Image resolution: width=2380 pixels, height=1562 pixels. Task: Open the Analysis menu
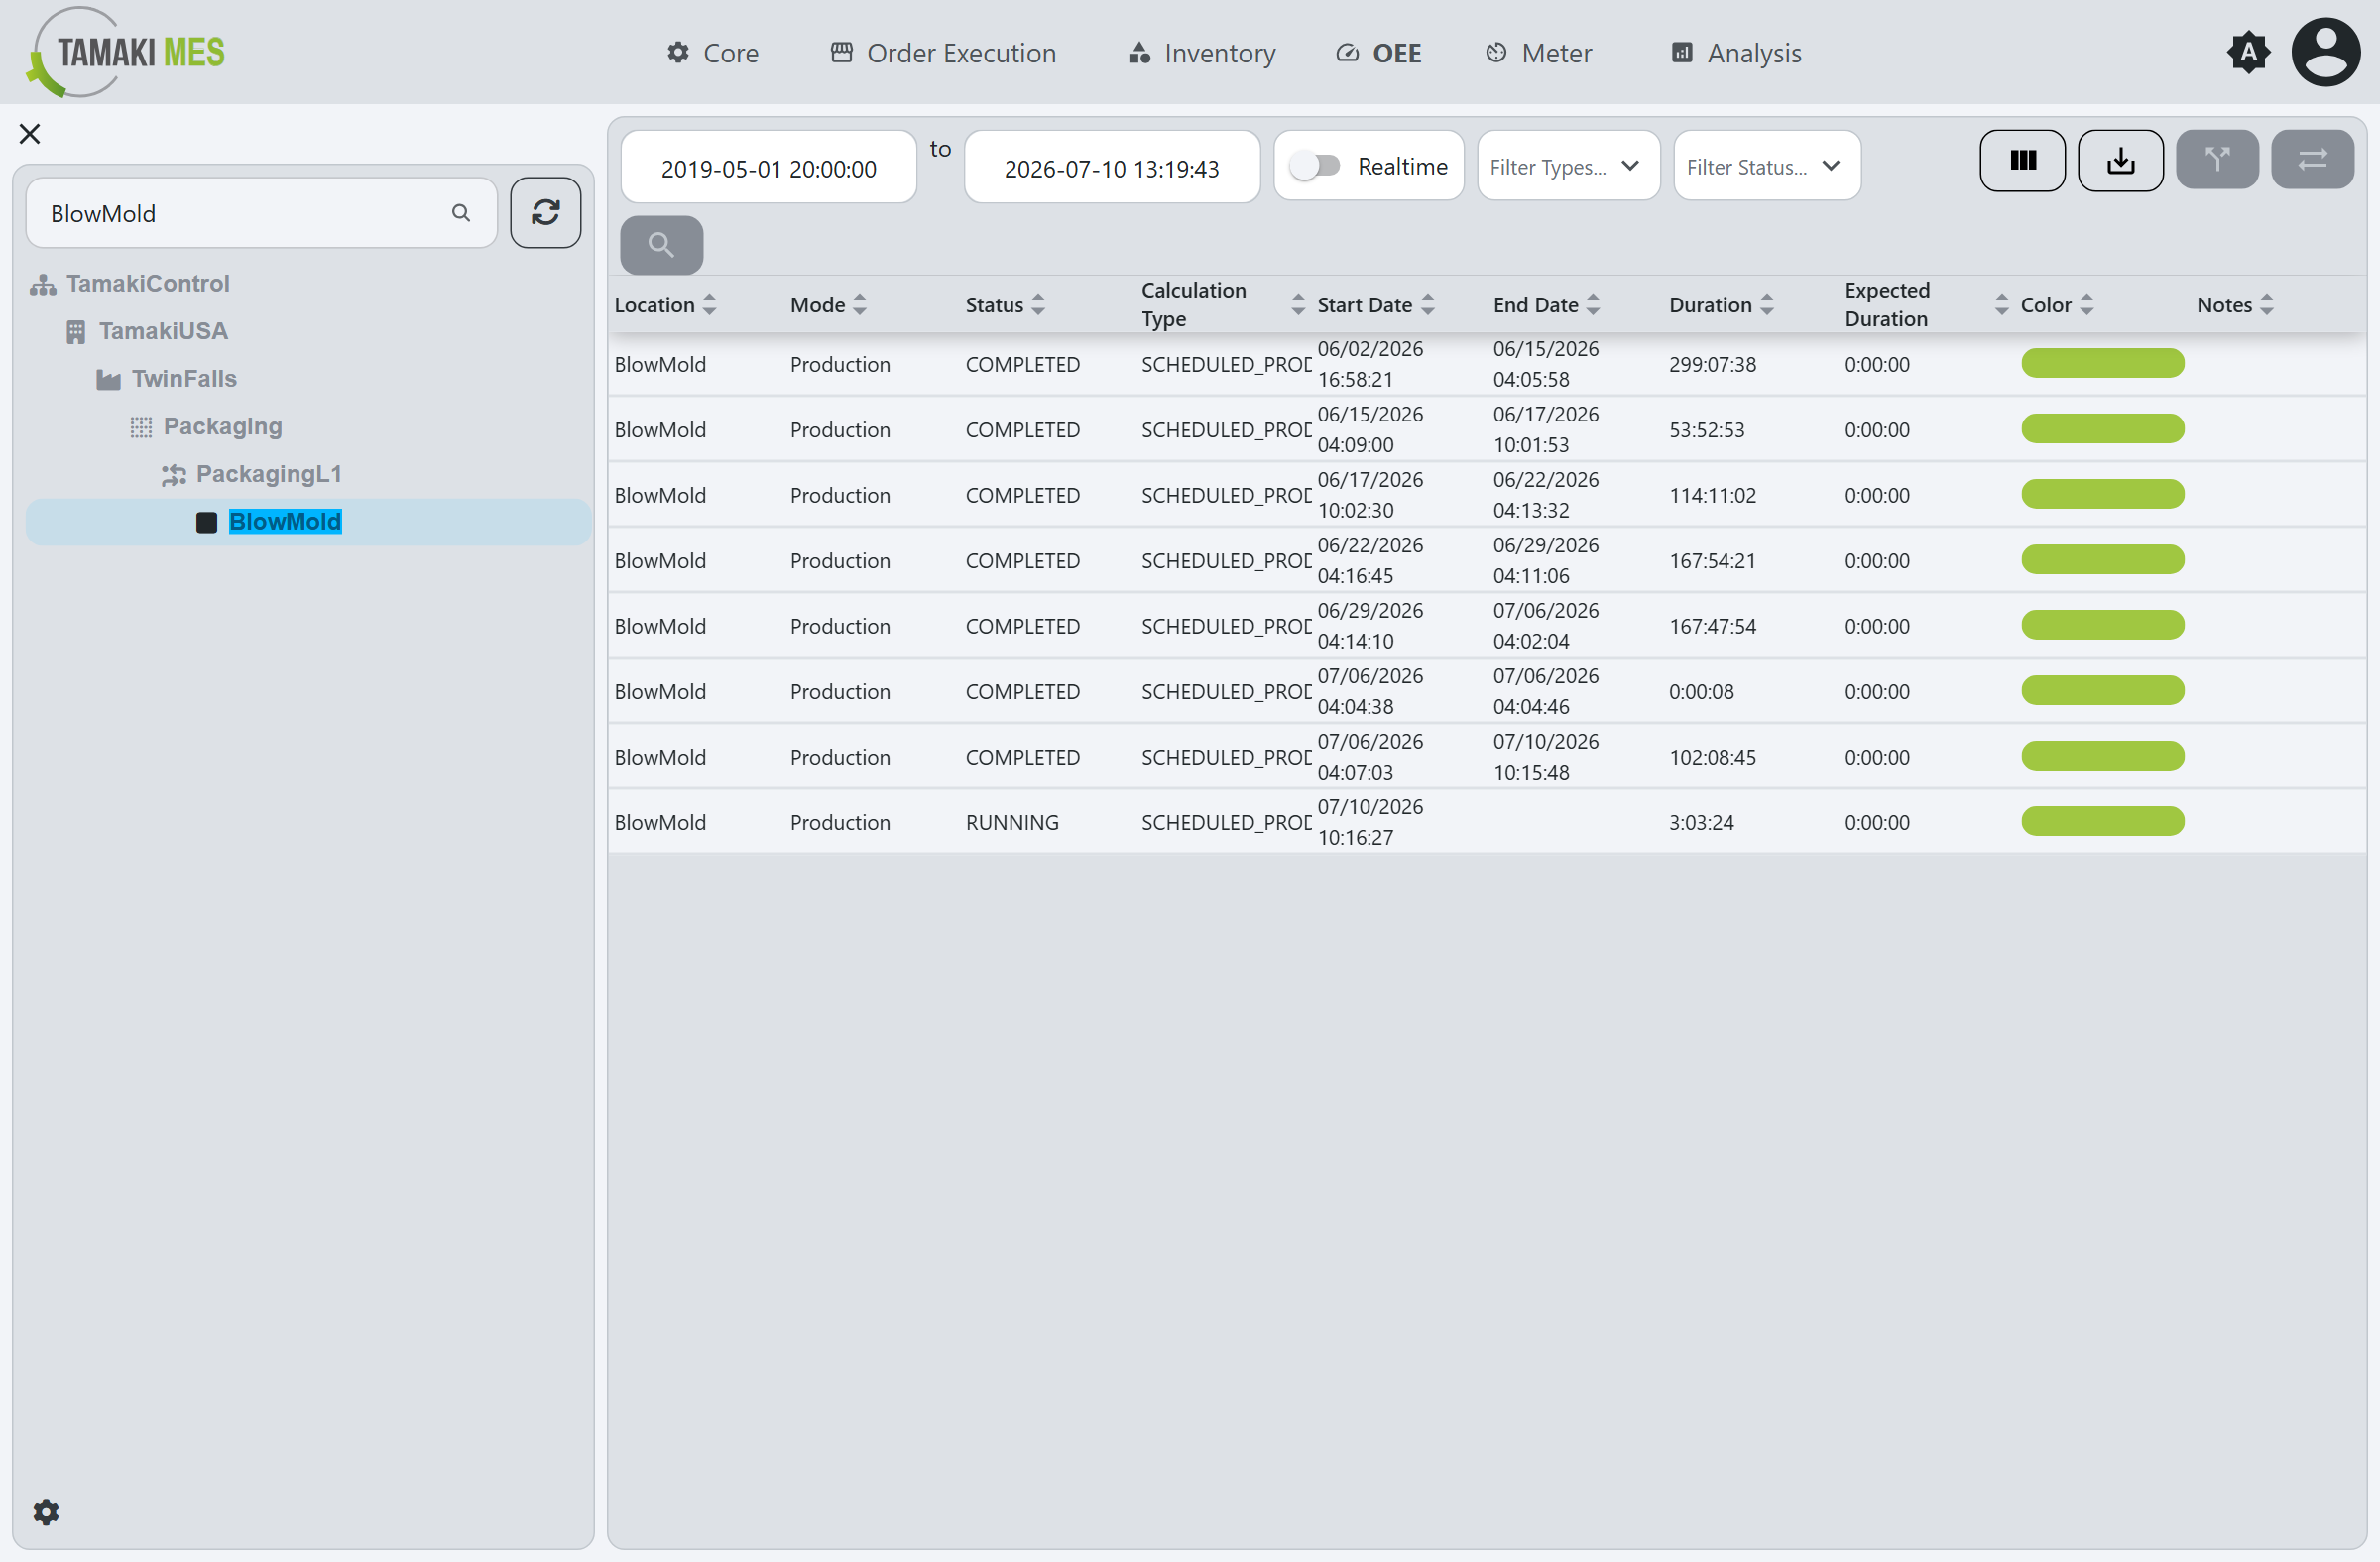[x=1736, y=53]
